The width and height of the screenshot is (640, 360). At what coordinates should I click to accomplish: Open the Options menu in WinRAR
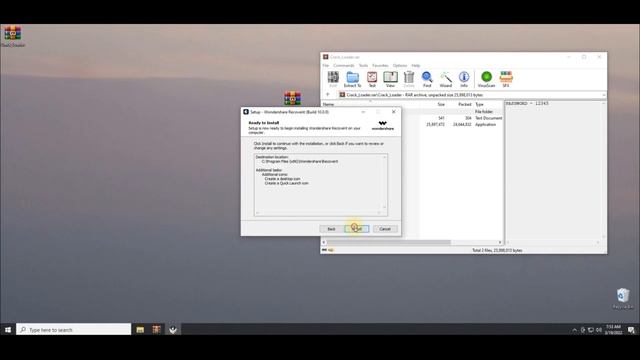click(x=400, y=65)
